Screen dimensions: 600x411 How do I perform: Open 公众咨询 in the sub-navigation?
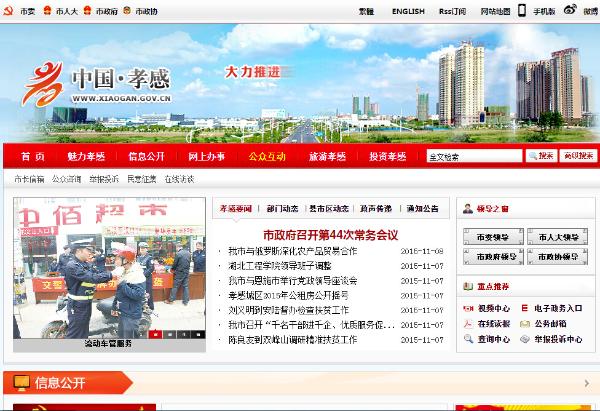[x=67, y=179]
